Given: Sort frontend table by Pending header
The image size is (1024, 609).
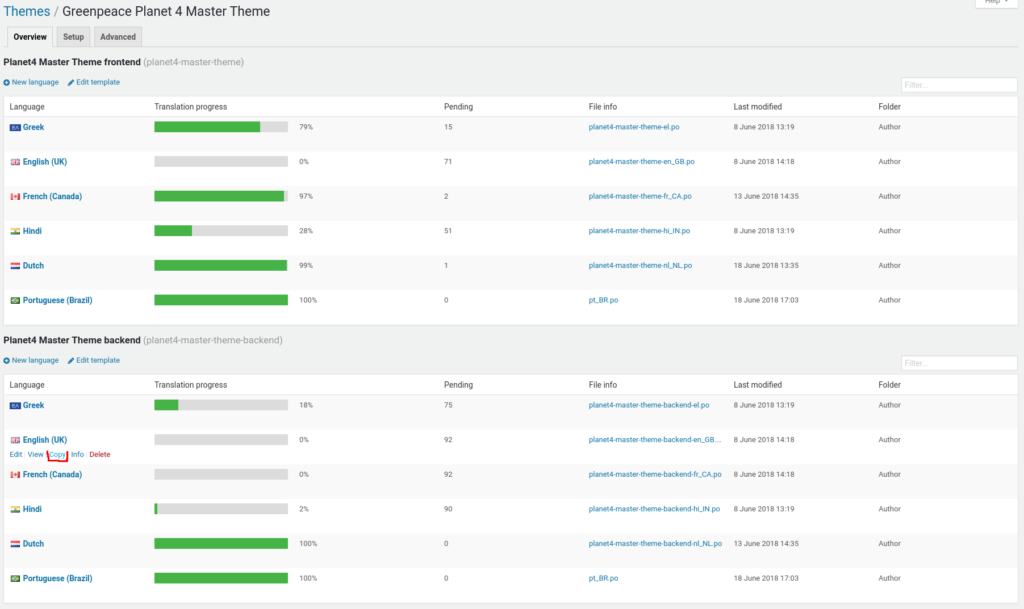Looking at the screenshot, I should 458,107.
